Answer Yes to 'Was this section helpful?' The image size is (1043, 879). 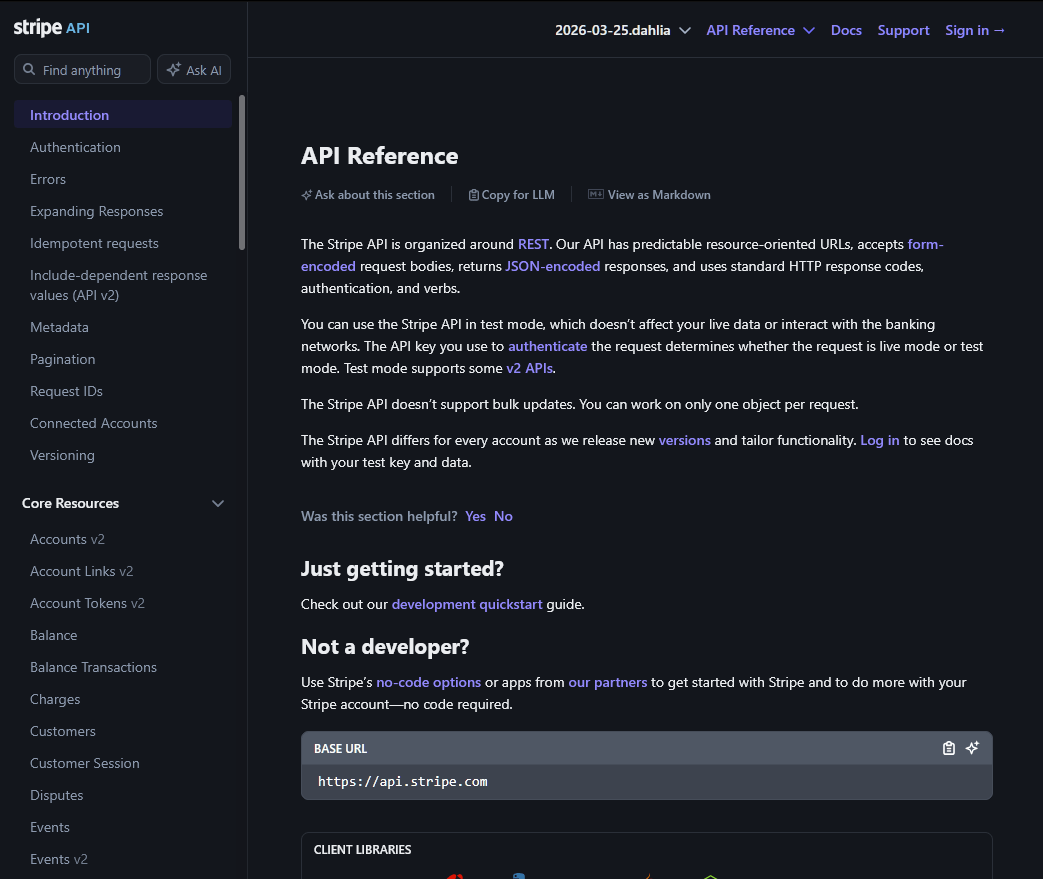pos(476,516)
